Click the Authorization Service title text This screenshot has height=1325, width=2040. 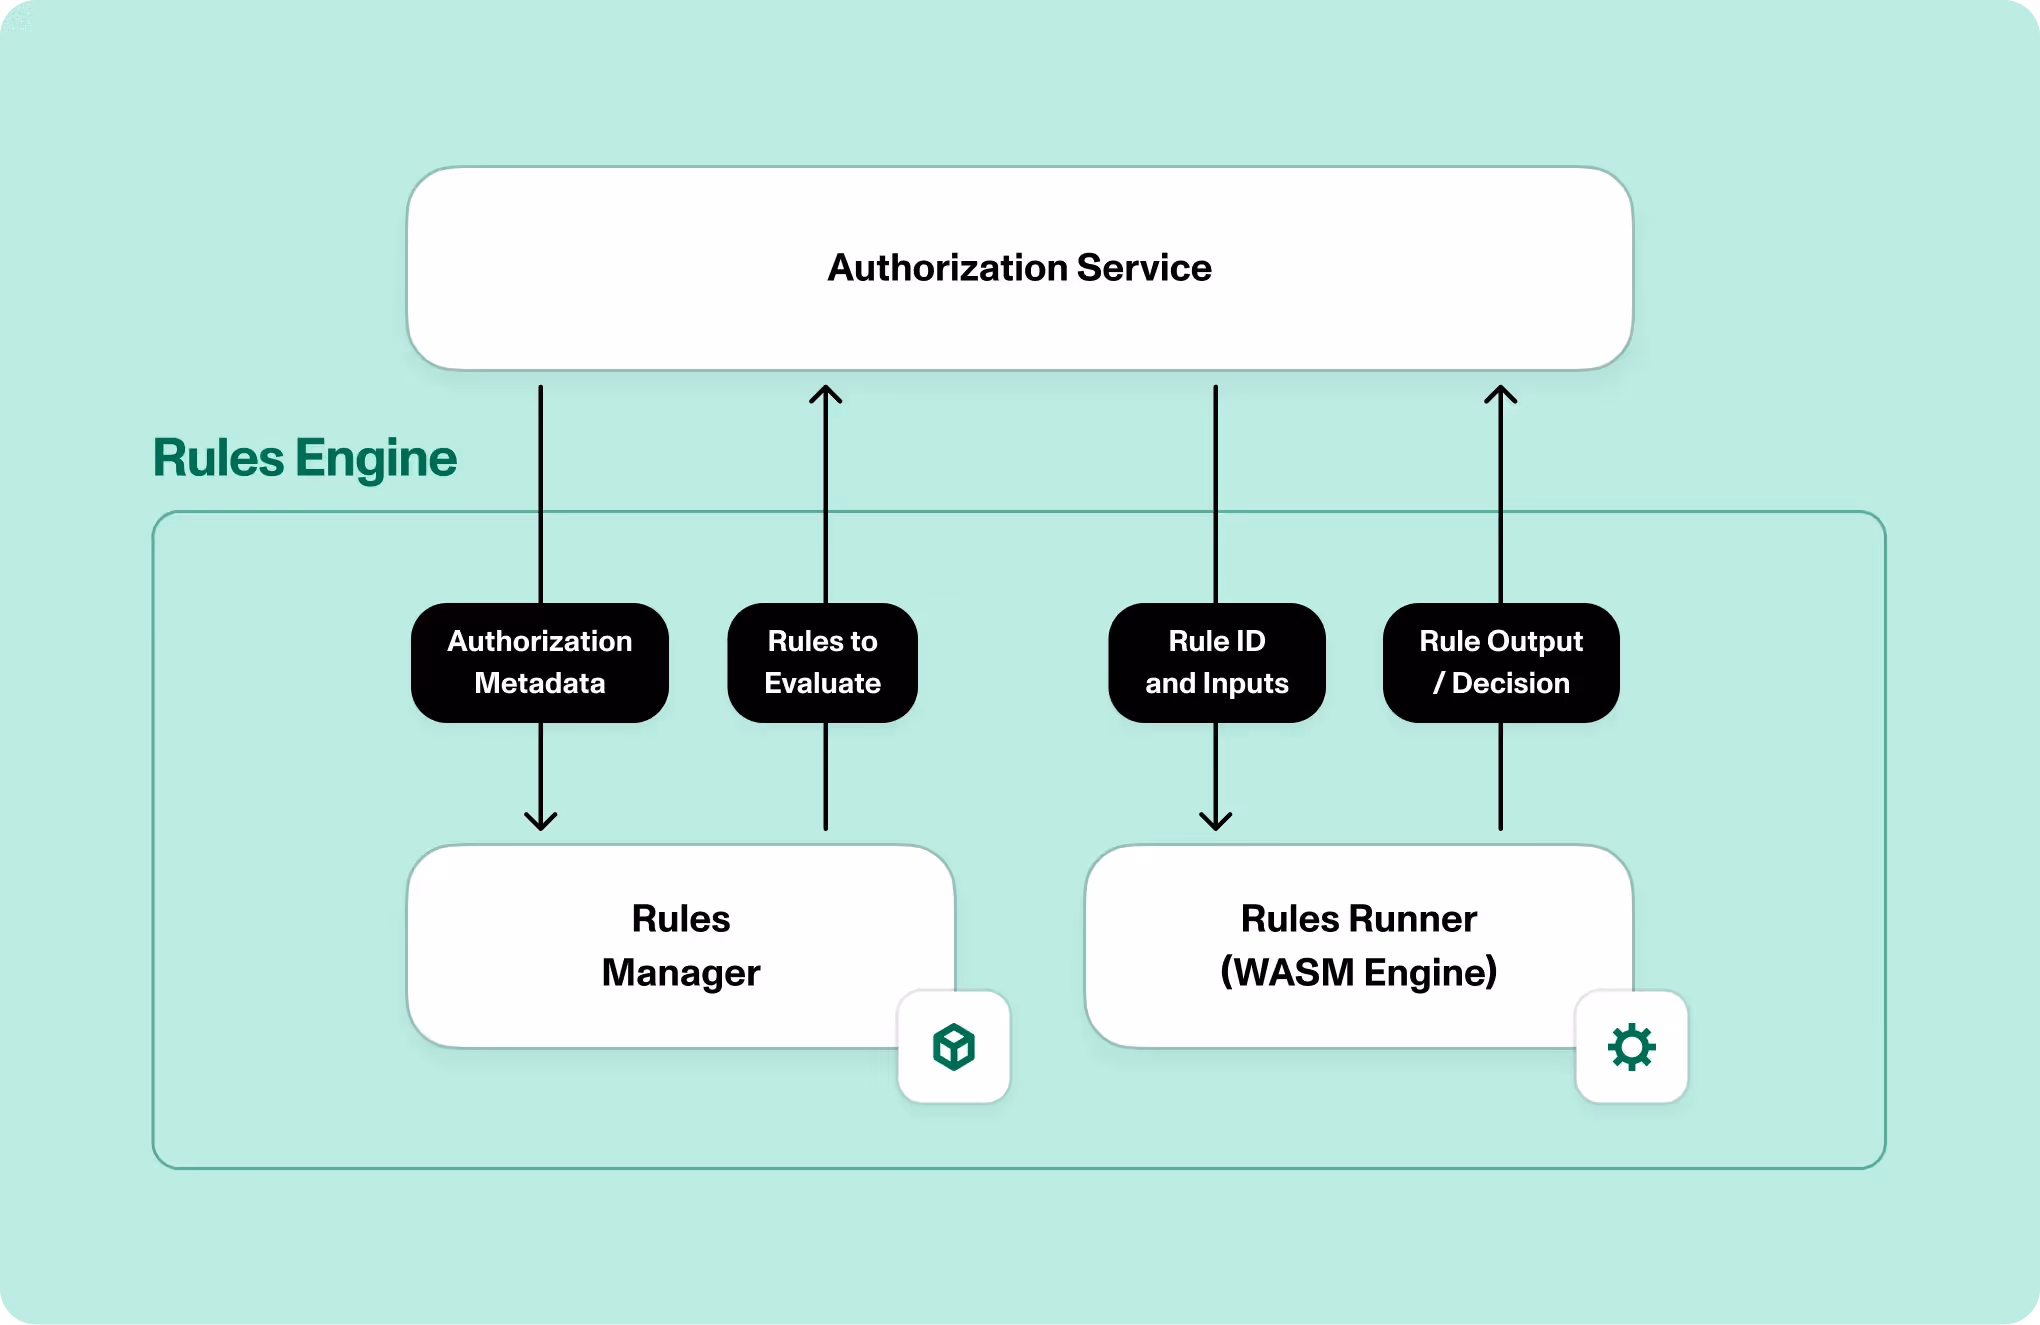[1019, 268]
